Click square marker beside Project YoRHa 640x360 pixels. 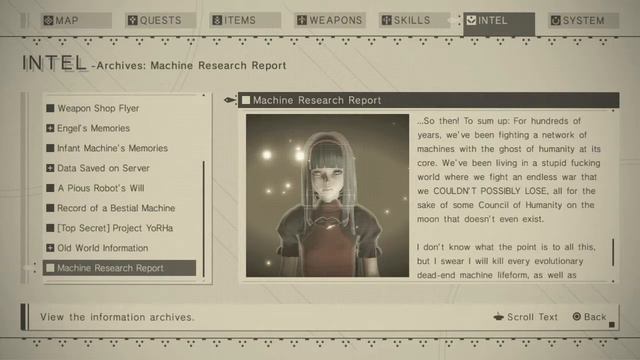tap(50, 228)
